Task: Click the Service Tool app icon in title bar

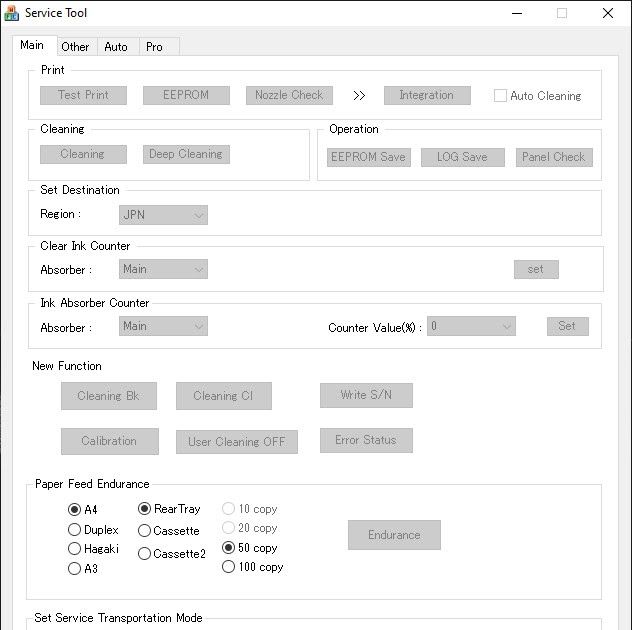Action: pyautogui.click(x=11, y=13)
